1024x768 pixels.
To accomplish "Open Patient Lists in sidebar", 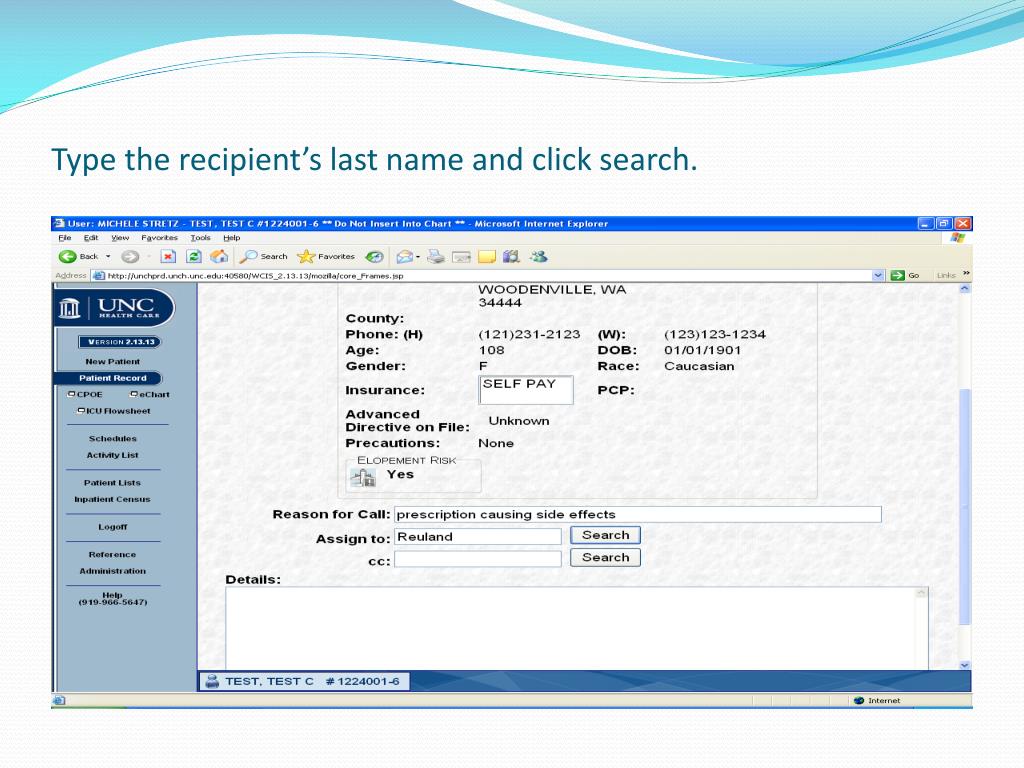I will click(x=112, y=483).
